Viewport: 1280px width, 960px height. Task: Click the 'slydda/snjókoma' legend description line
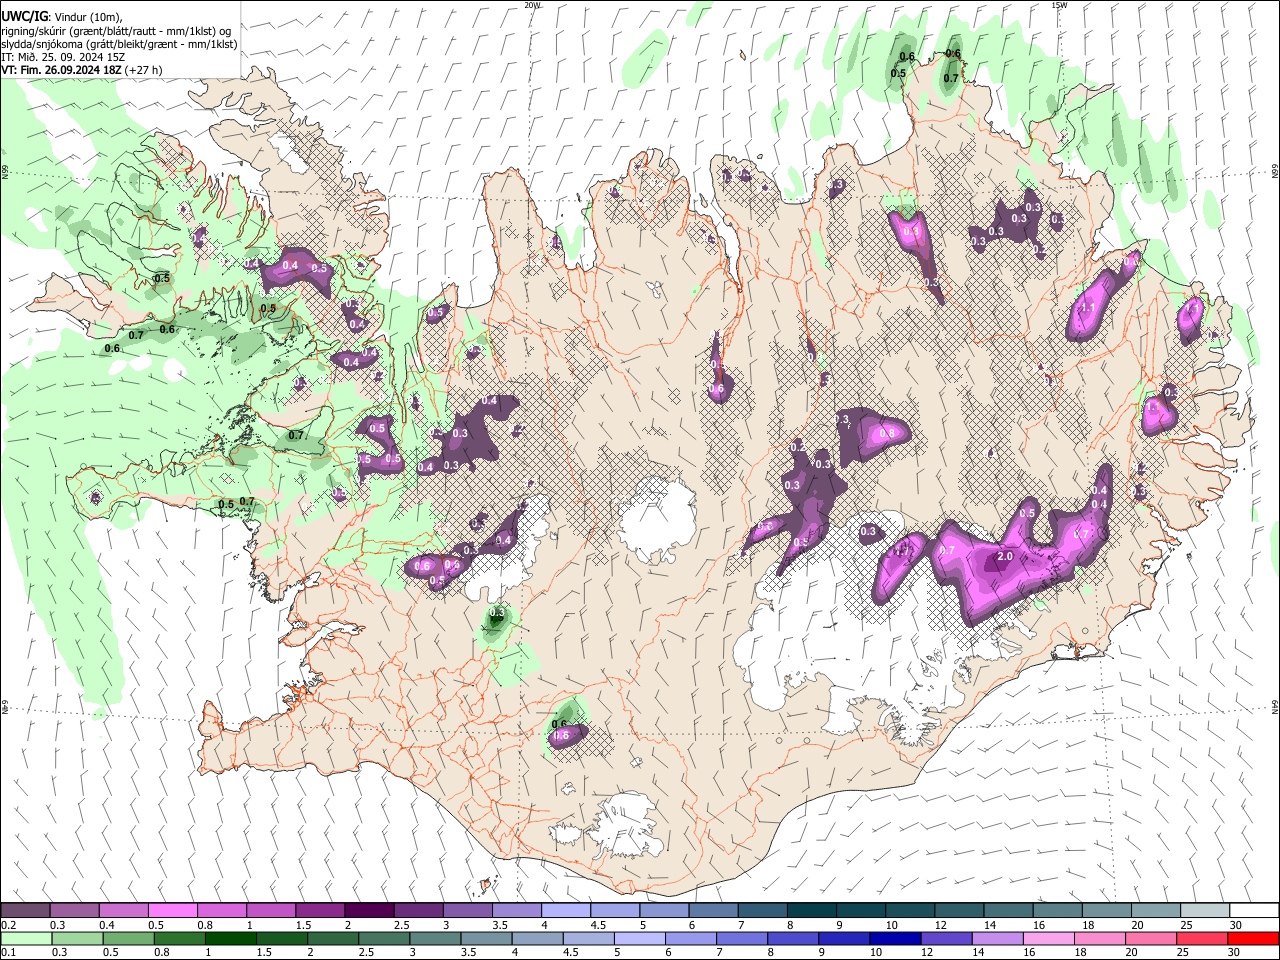(119, 44)
